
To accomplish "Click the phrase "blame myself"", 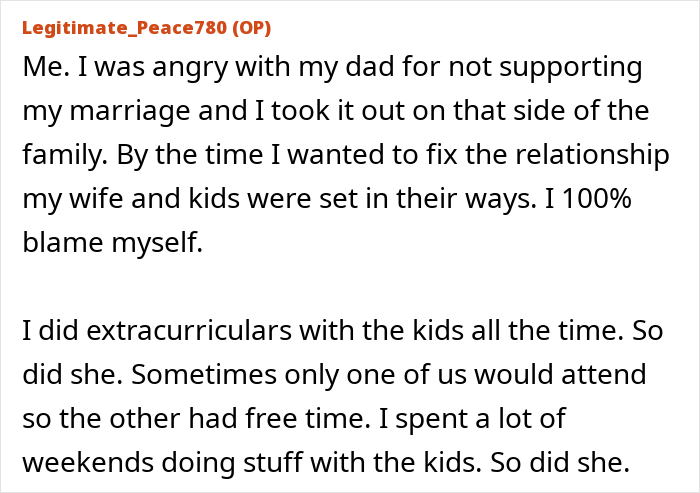I will tap(111, 241).
